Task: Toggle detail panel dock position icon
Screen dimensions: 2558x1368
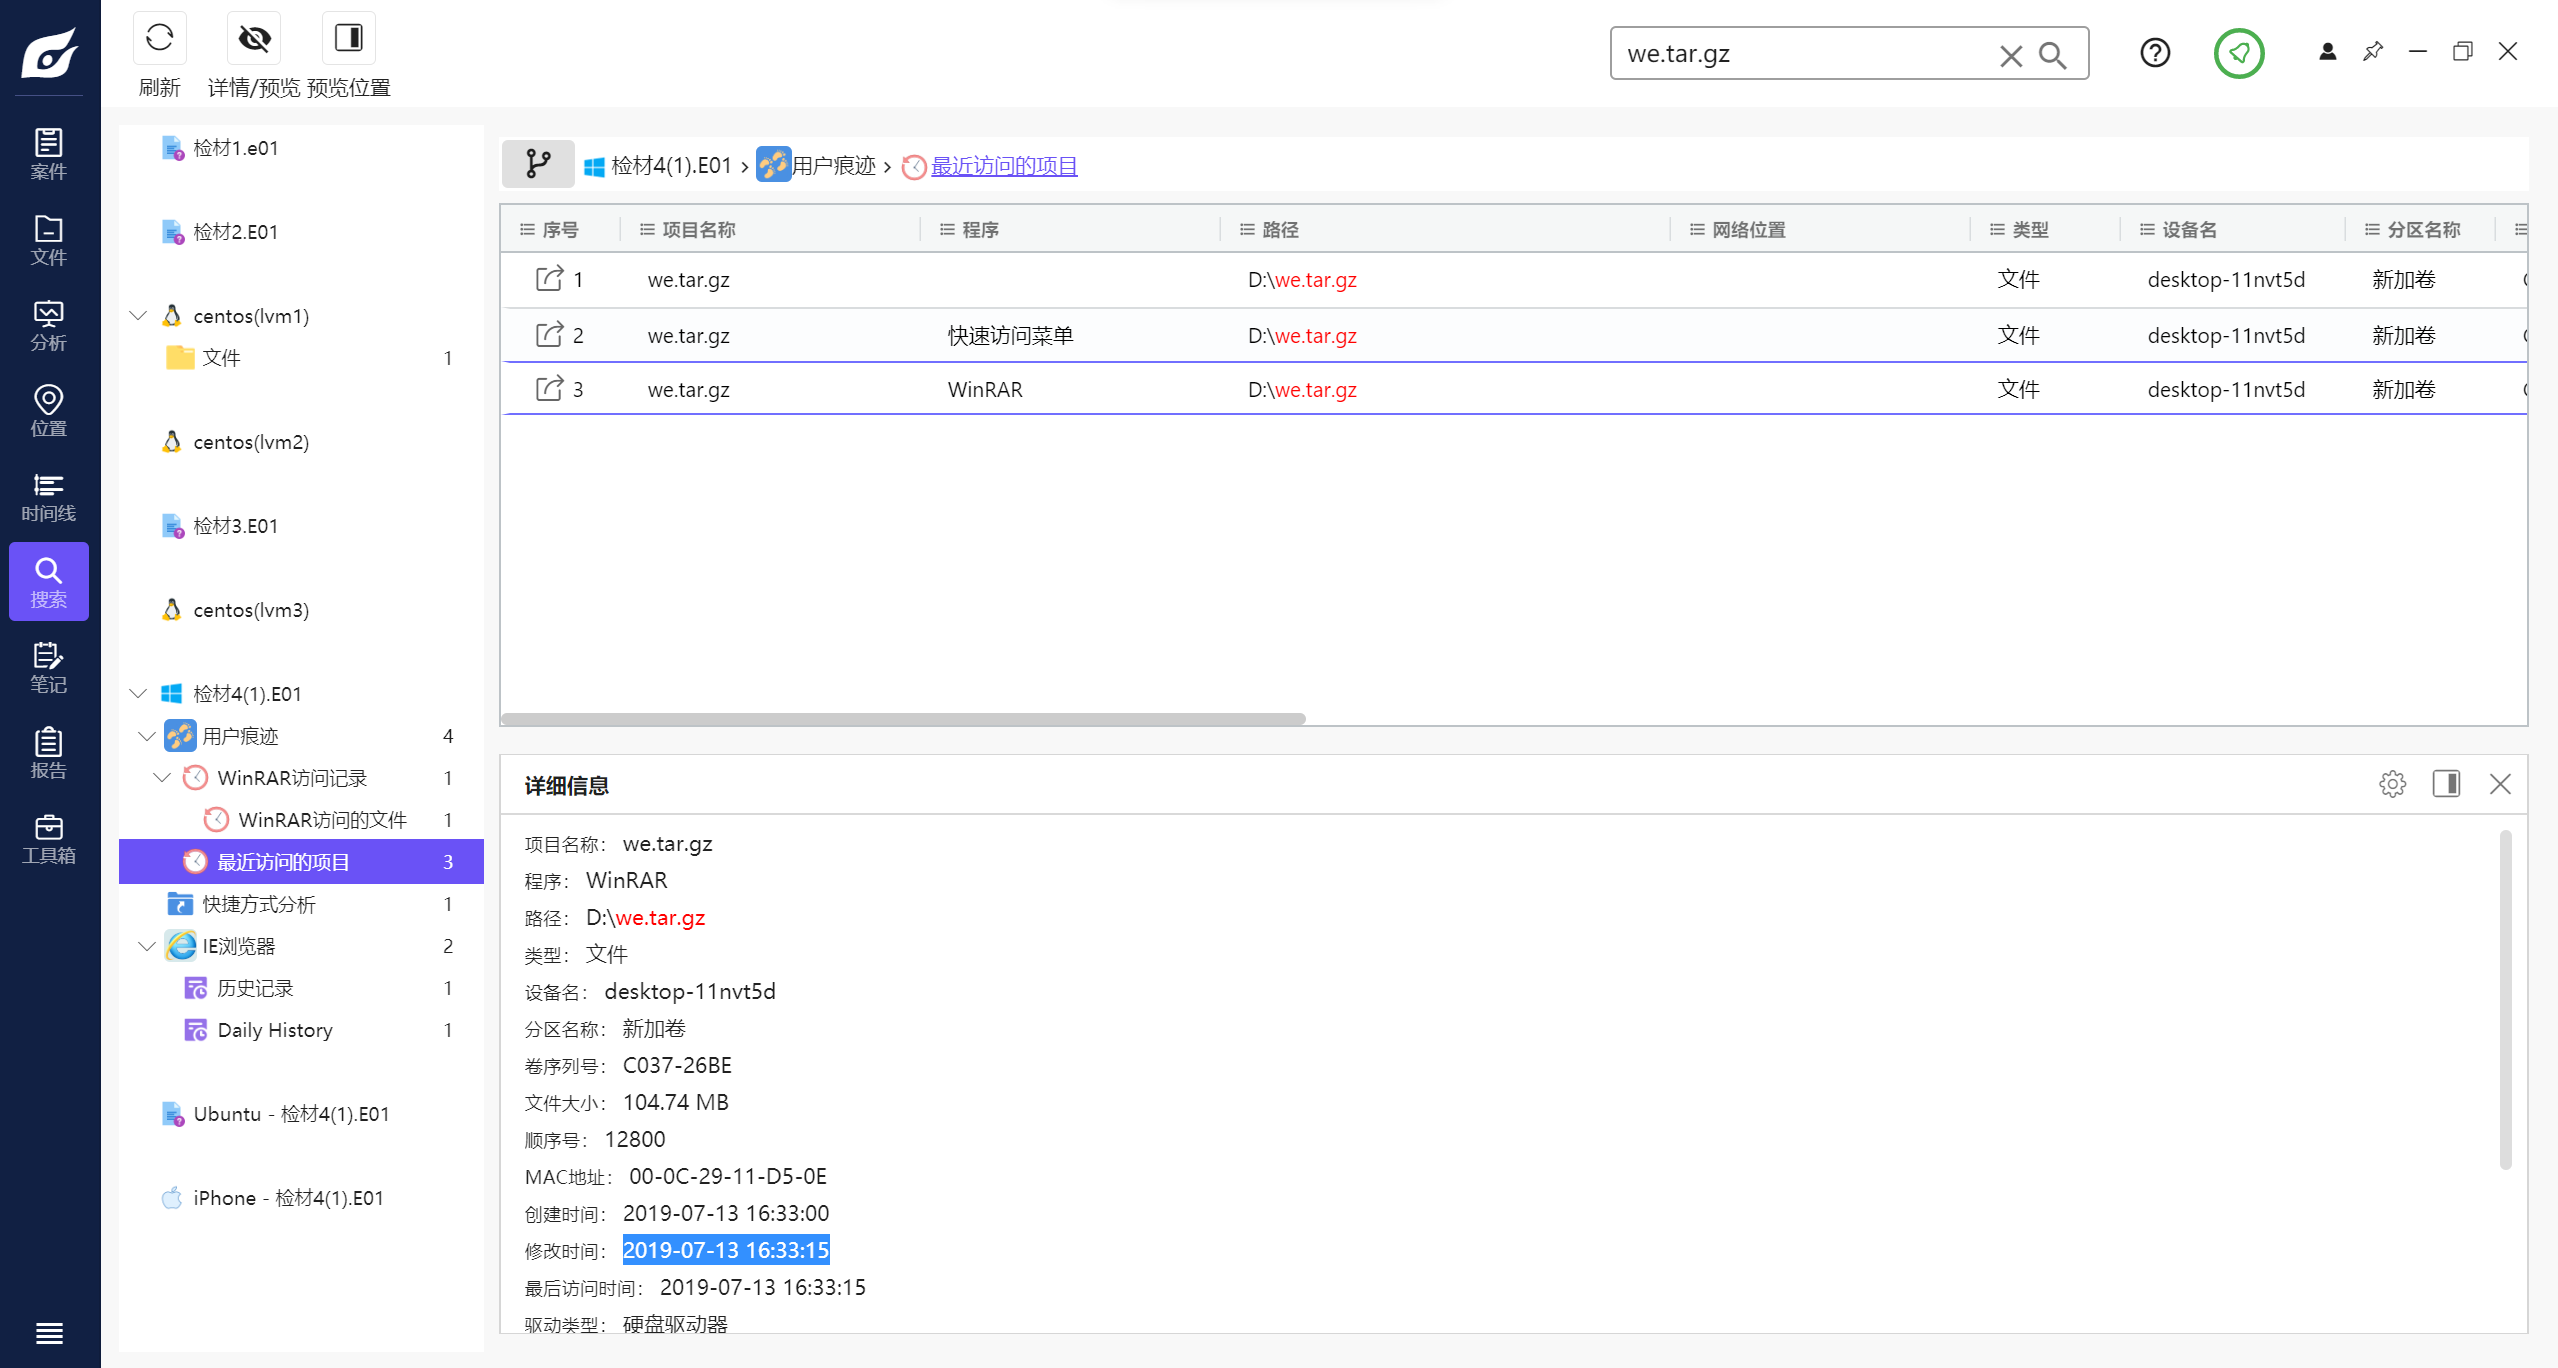Action: (x=2446, y=784)
